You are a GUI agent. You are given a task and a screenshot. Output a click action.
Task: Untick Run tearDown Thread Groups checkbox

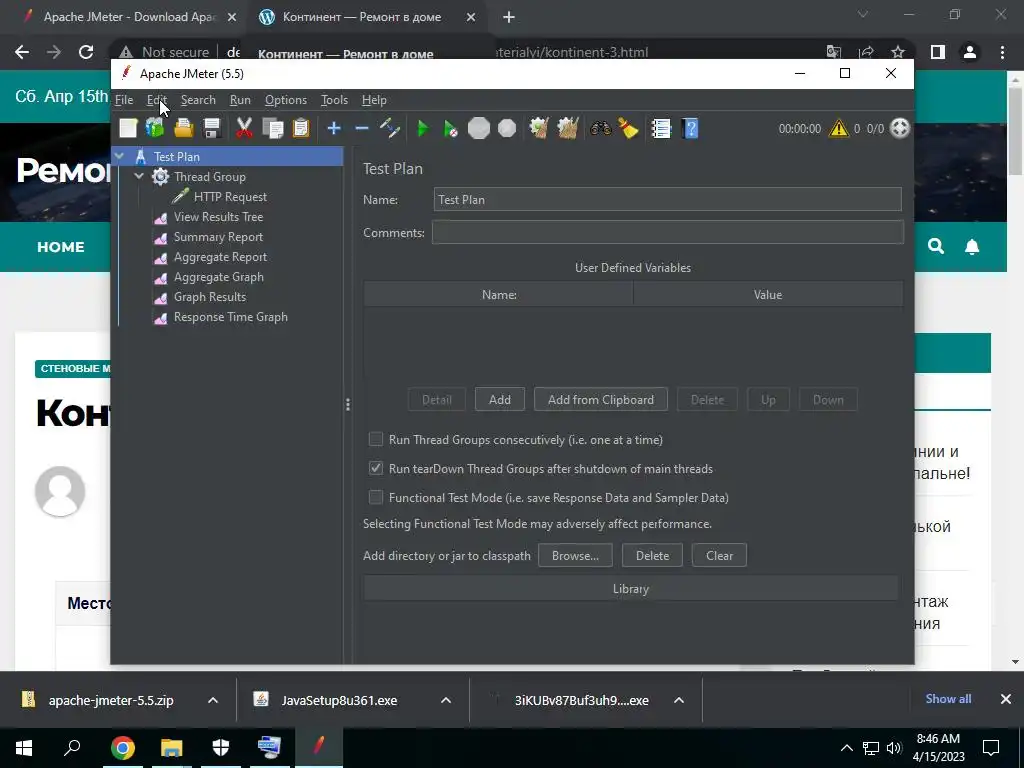pyautogui.click(x=376, y=468)
